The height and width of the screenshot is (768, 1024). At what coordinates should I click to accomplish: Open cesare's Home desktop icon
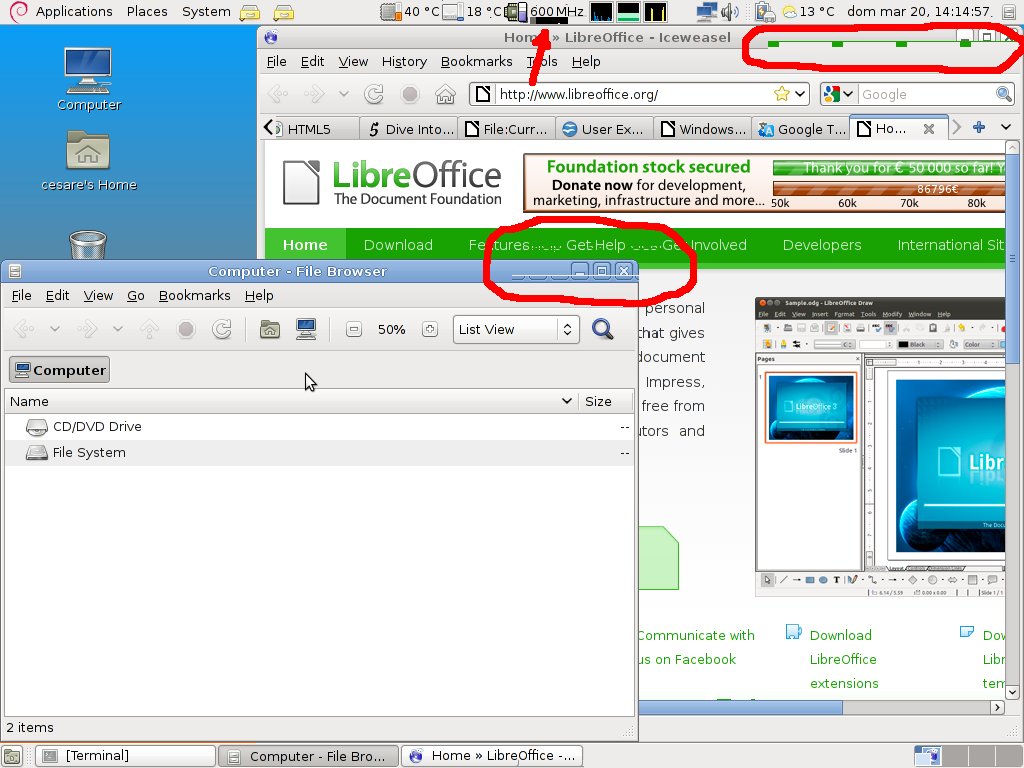pyautogui.click(x=89, y=160)
